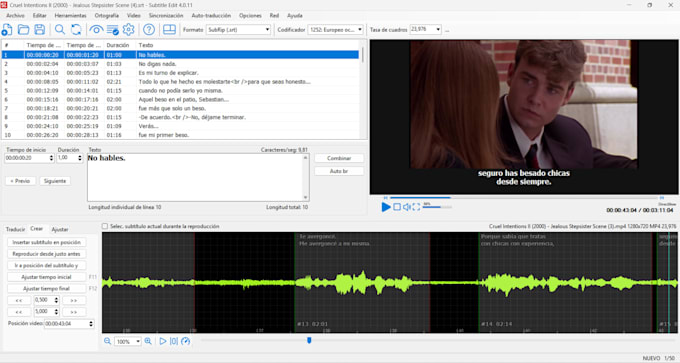Image resolution: width=680 pixels, height=363 pixels.
Task: Open Settings gear in toolbar
Action: 128,29
